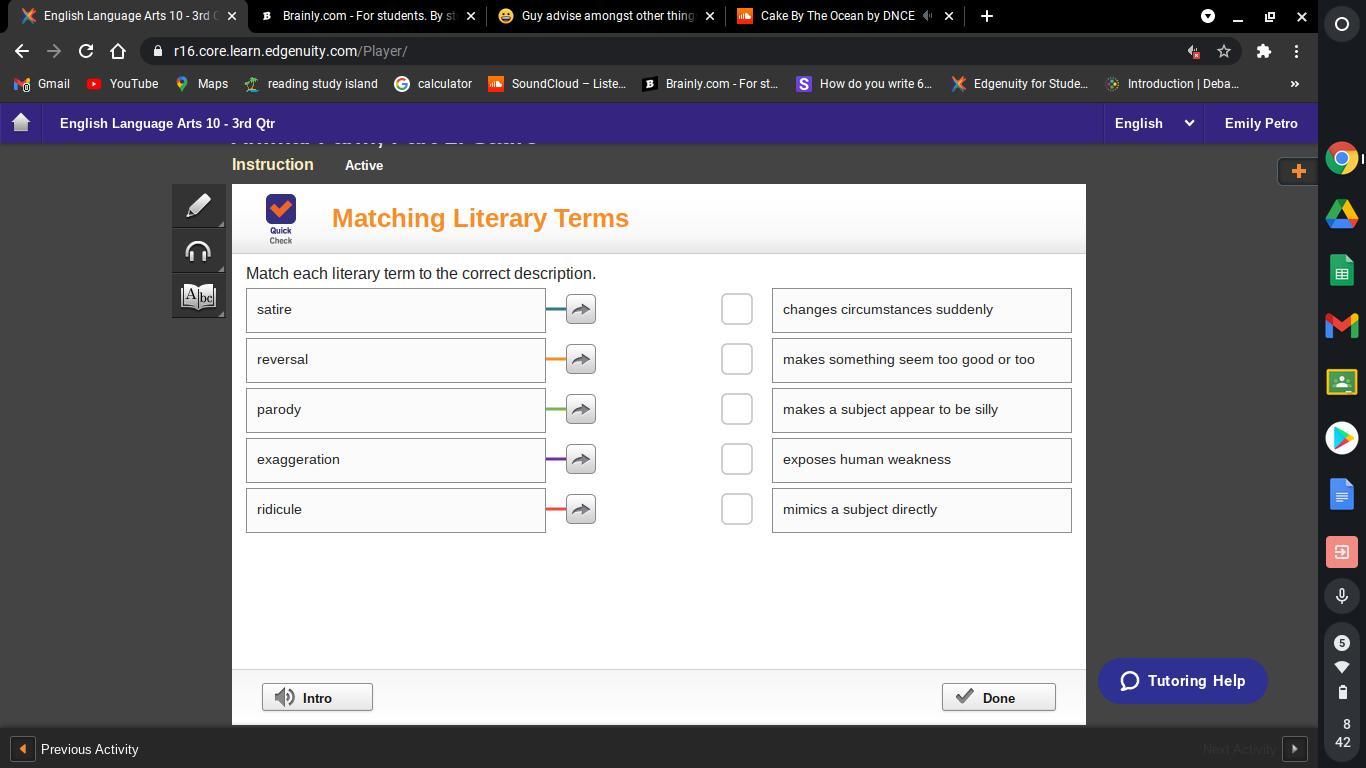Image resolution: width=1366 pixels, height=768 pixels.
Task: Go to Edgenuity home icon
Action: (21, 123)
